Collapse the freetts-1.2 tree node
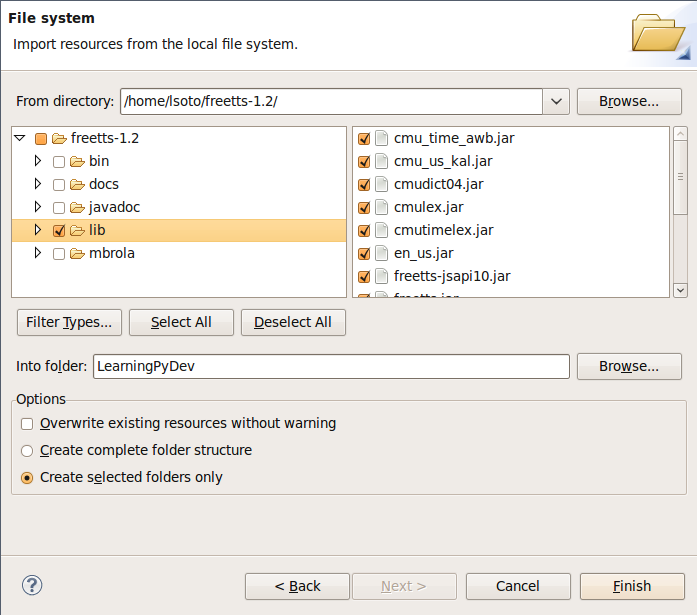The image size is (697, 615). (x=20, y=138)
